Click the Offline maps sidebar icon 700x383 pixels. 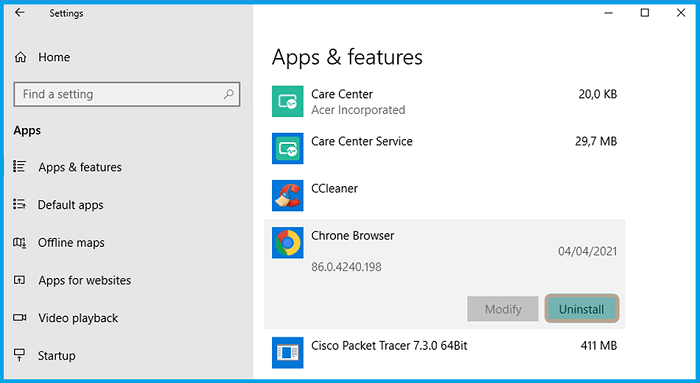[19, 242]
